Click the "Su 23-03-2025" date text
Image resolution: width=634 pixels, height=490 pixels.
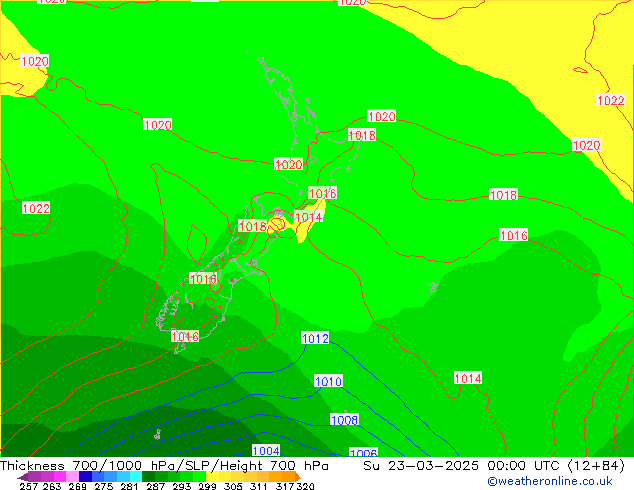pos(421,466)
